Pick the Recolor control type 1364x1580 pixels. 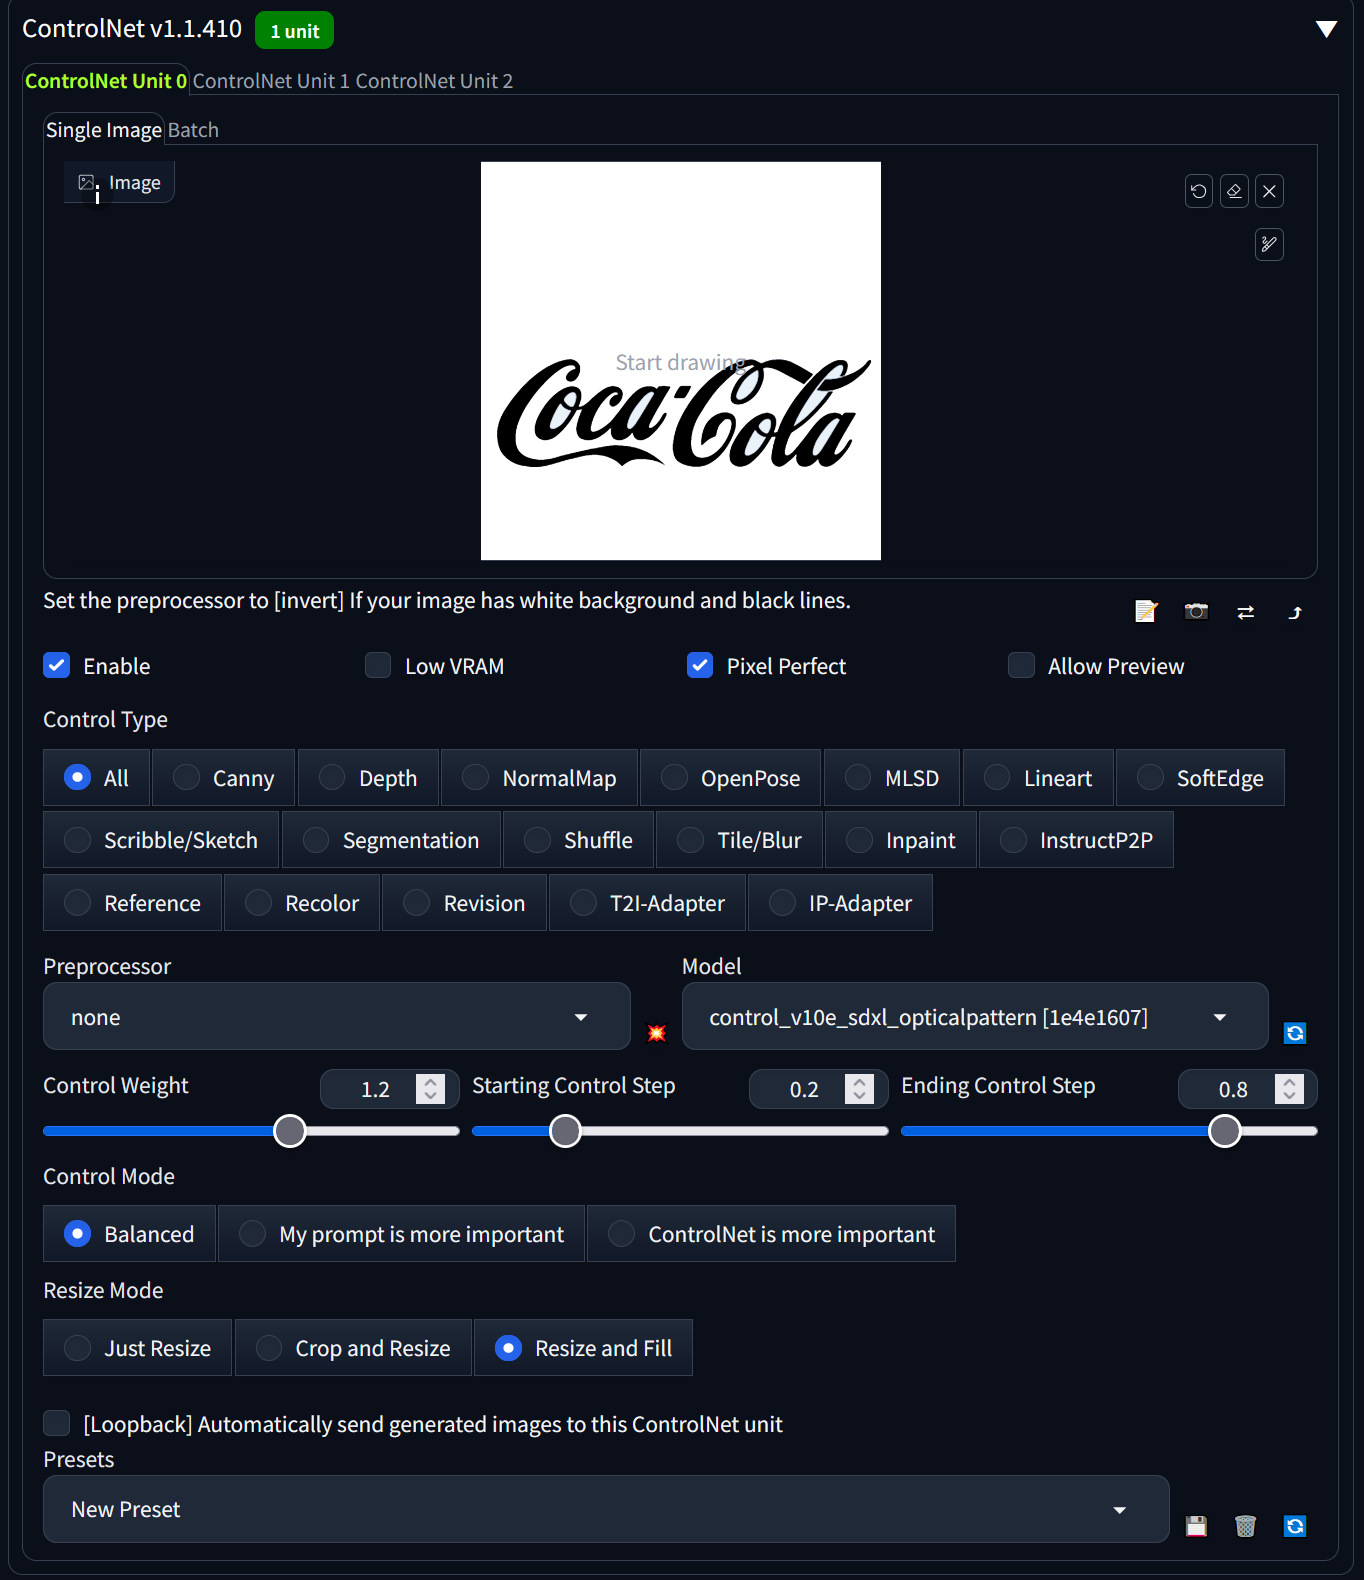(302, 902)
